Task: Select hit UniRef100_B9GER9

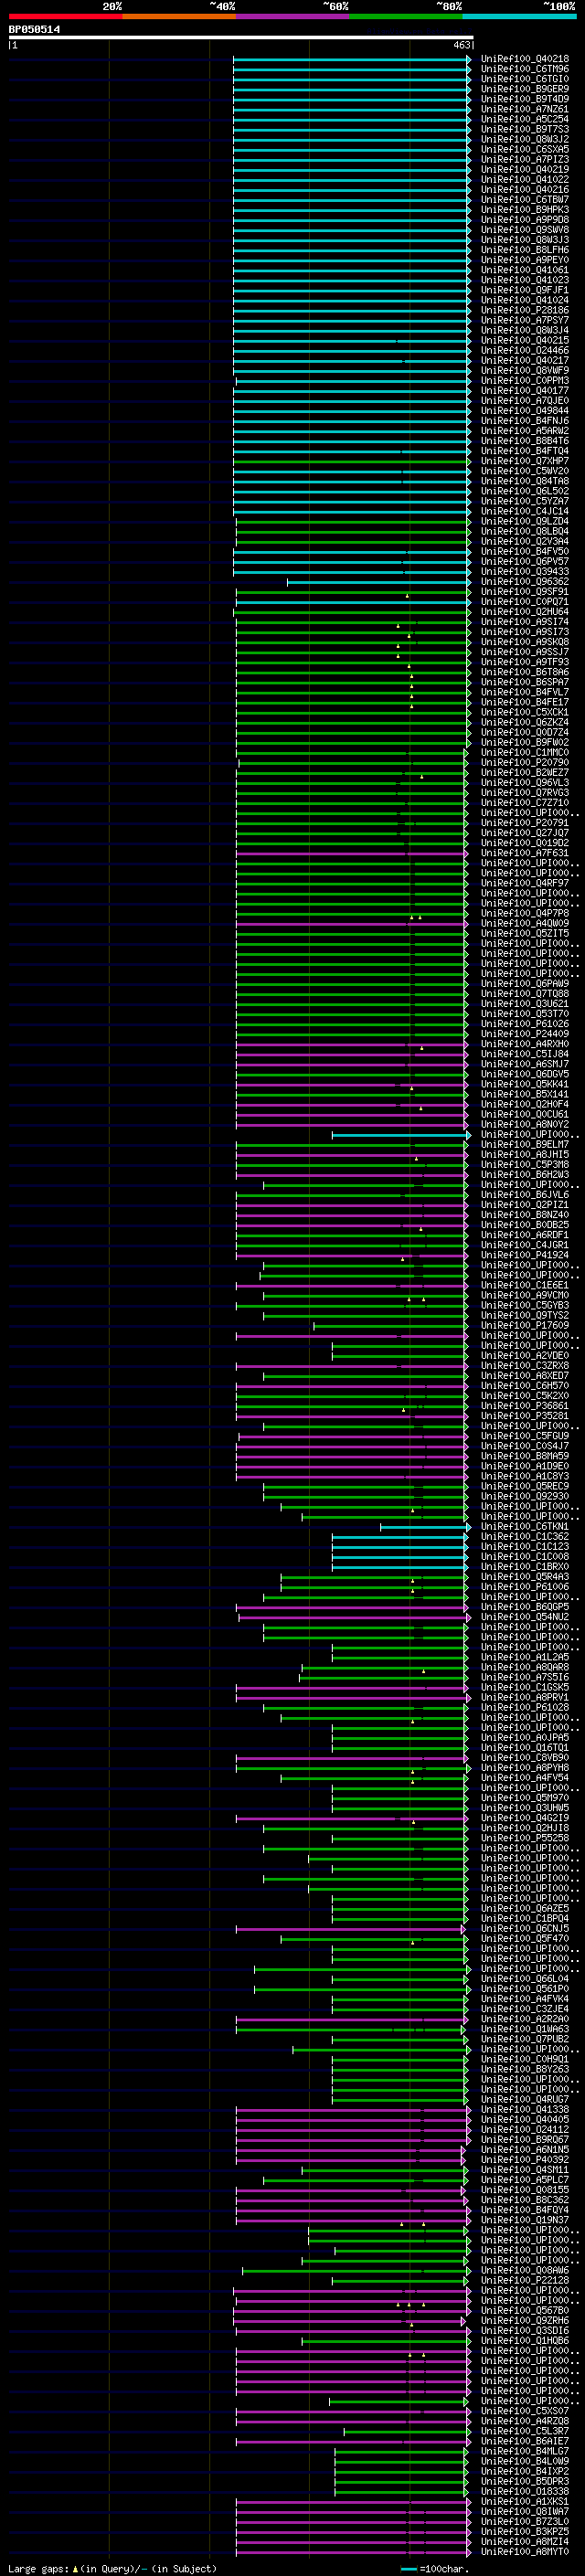Action: [525, 89]
